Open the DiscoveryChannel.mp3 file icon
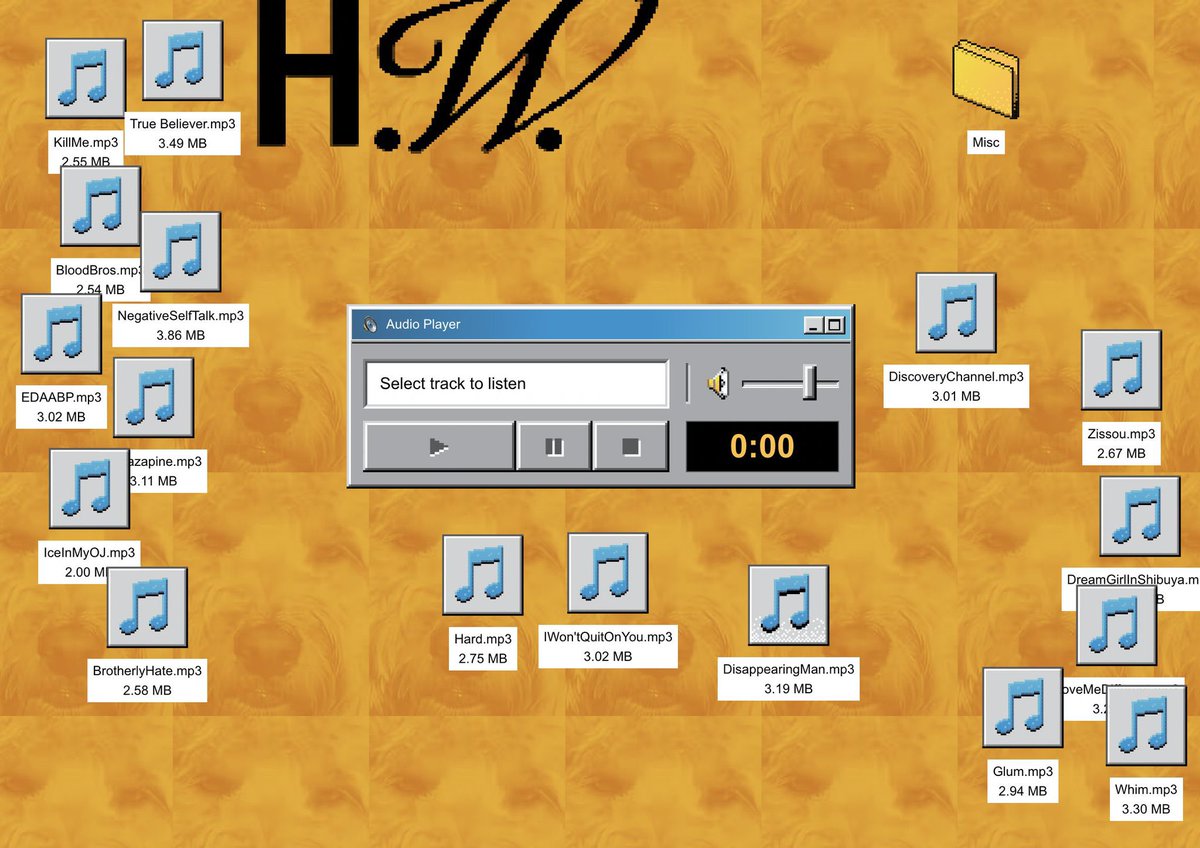This screenshot has height=848, width=1200. tap(955, 312)
